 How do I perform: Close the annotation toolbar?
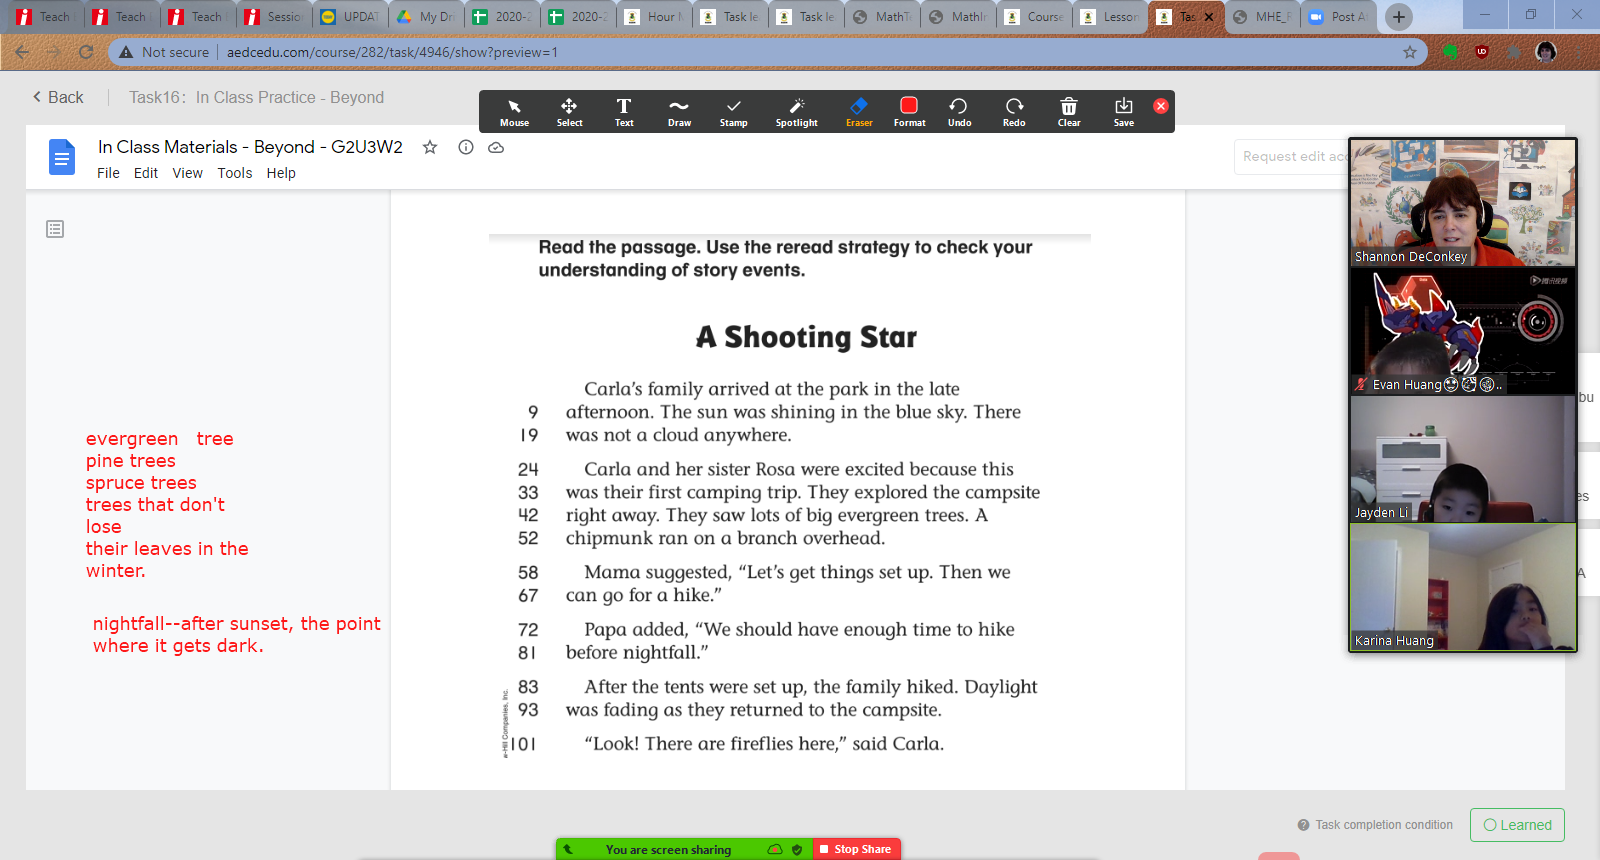click(1161, 106)
